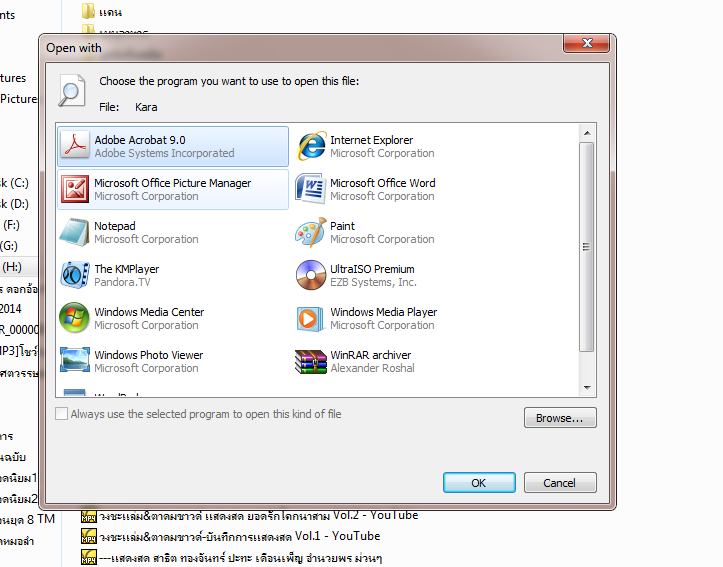Click the Browse... button
This screenshot has width=723, height=567.
click(x=560, y=418)
